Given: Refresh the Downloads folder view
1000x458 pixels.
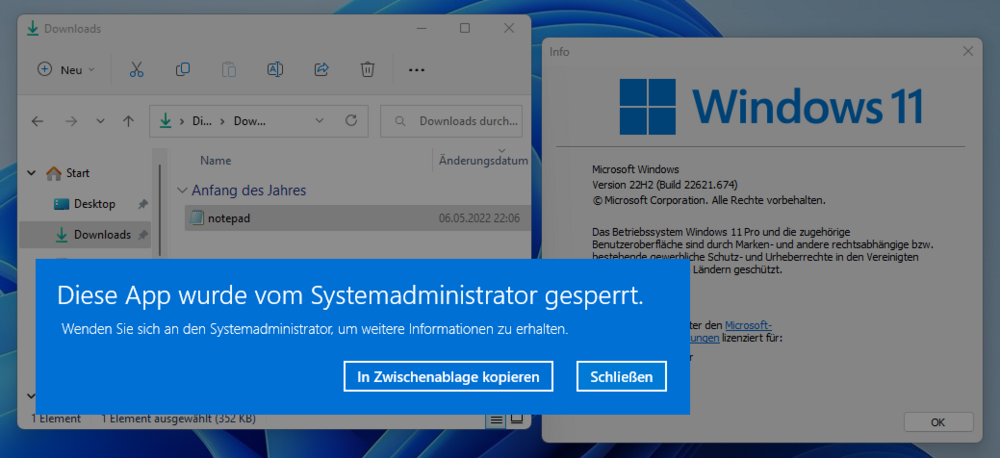Looking at the screenshot, I should 351,121.
